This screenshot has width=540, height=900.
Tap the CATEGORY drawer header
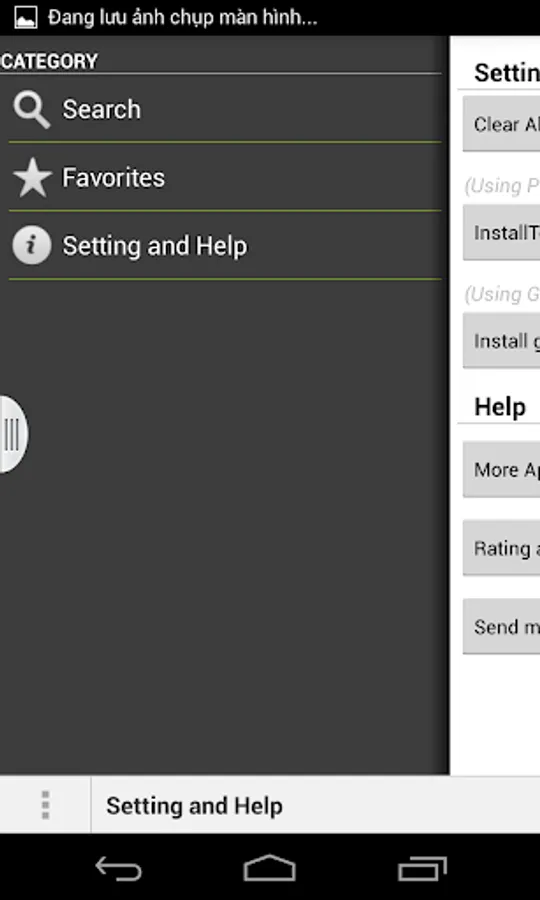pyautogui.click(x=49, y=61)
